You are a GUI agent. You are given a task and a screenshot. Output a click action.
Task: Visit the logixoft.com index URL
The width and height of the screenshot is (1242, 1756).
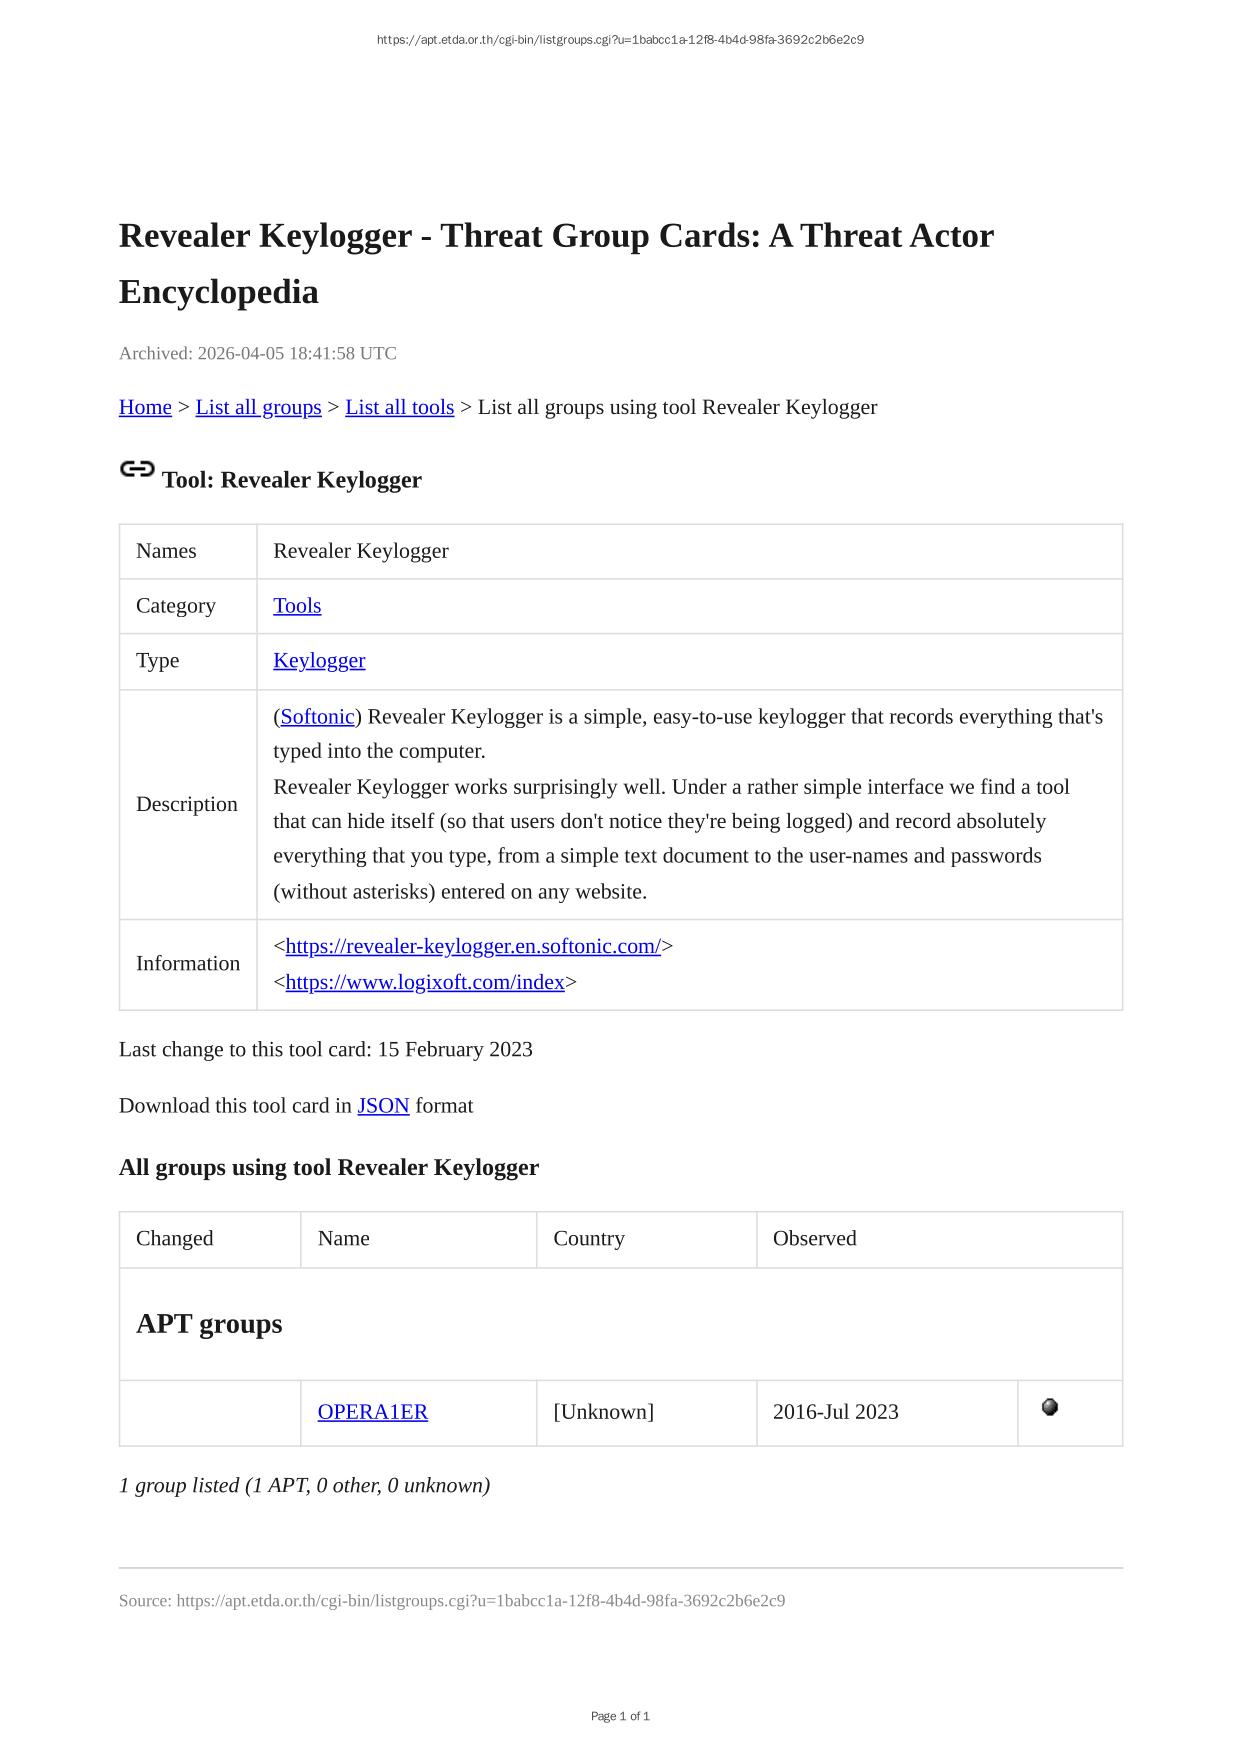[x=425, y=982]
